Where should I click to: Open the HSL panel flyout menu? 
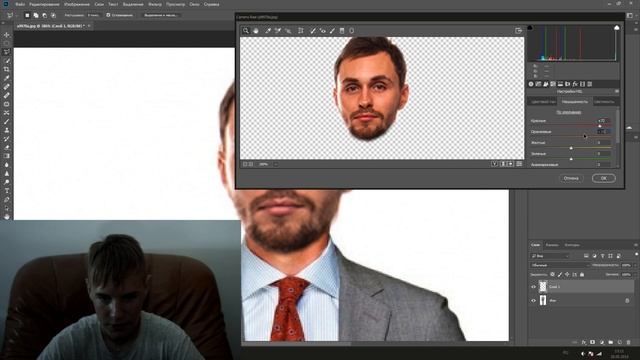click(617, 91)
